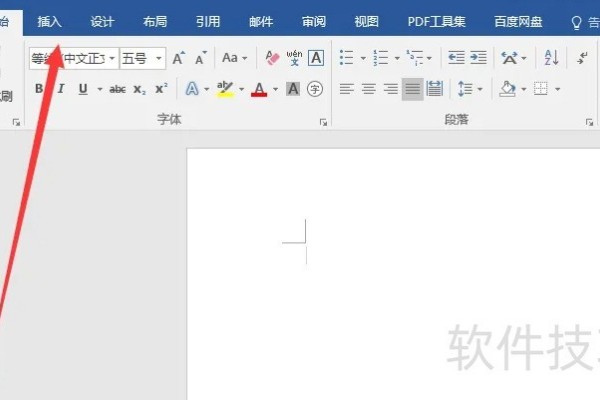Toggle strikethrough abc formatting
The height and width of the screenshot is (400, 600).
tap(117, 90)
